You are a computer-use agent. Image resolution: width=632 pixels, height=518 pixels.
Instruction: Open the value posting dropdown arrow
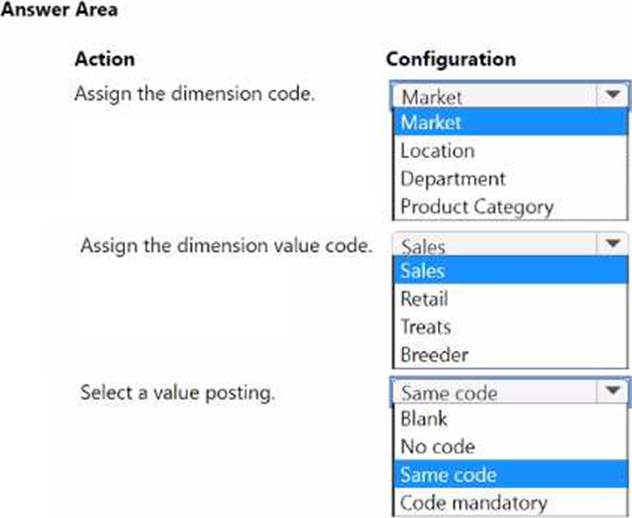click(611, 392)
